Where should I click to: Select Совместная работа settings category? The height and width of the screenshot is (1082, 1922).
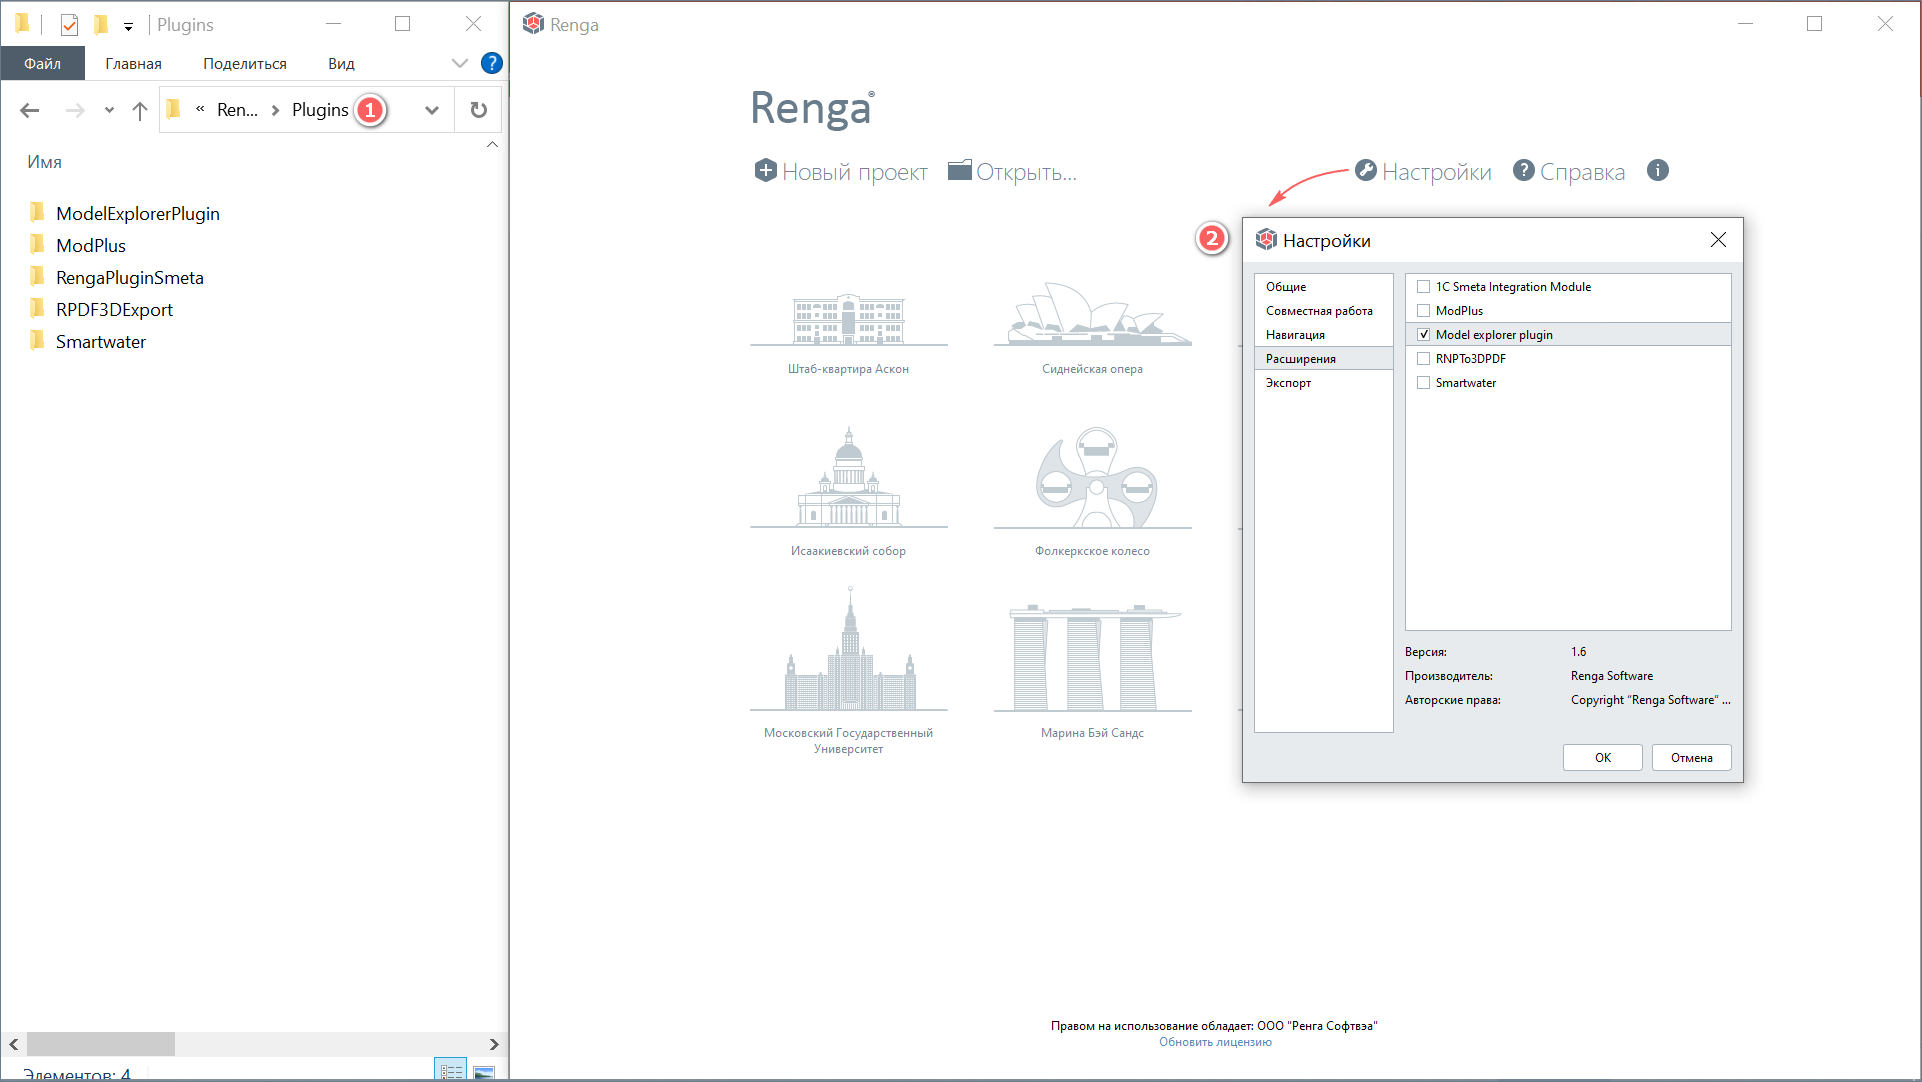pyautogui.click(x=1323, y=311)
